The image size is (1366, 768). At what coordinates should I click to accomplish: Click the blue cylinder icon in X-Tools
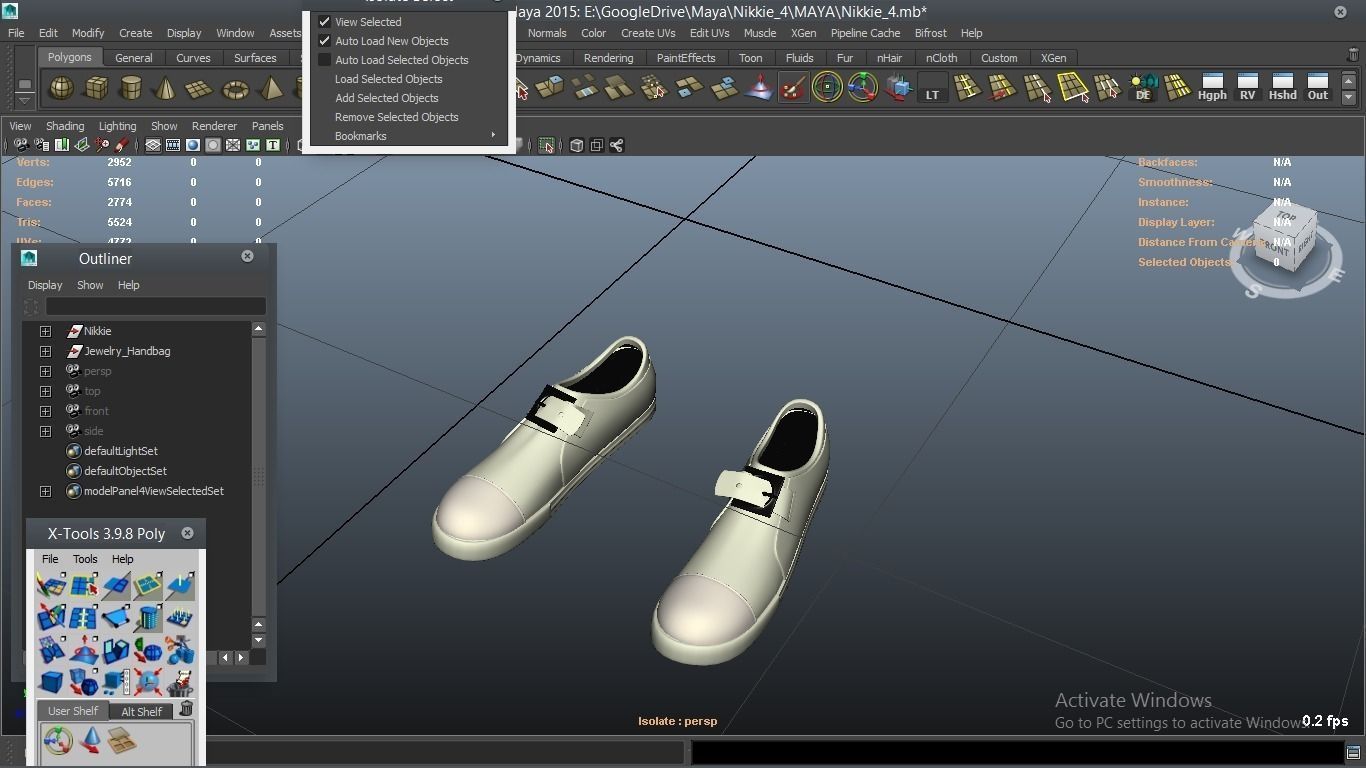[x=148, y=618]
